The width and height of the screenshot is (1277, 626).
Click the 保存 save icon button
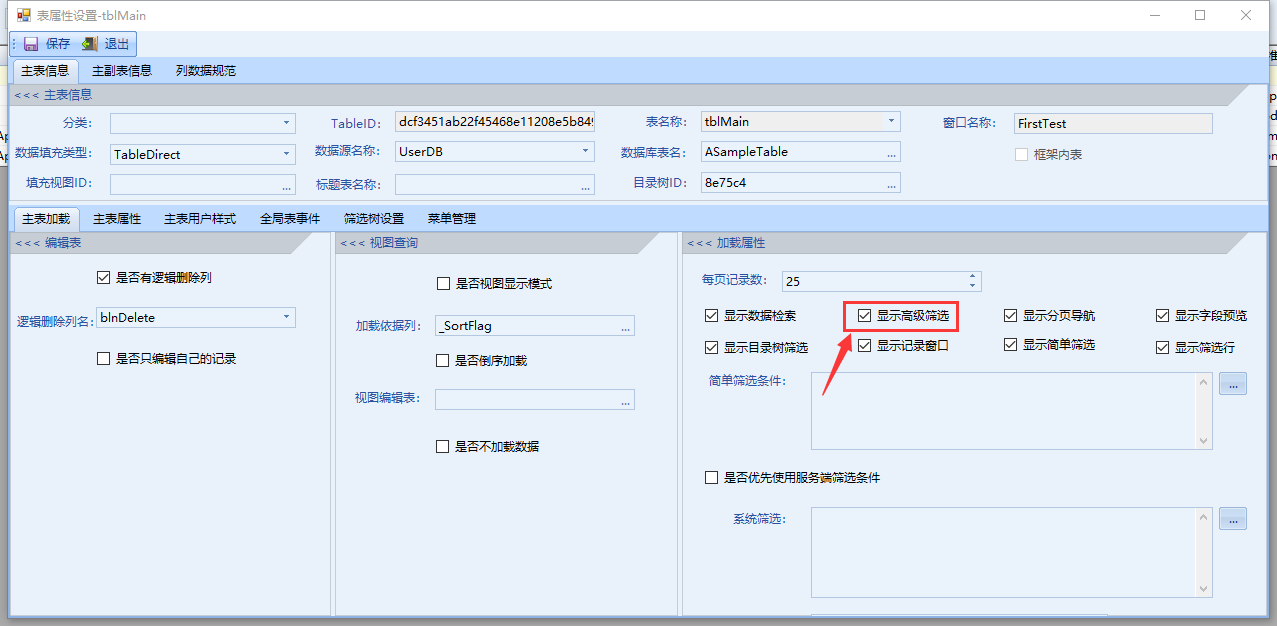pyautogui.click(x=47, y=44)
